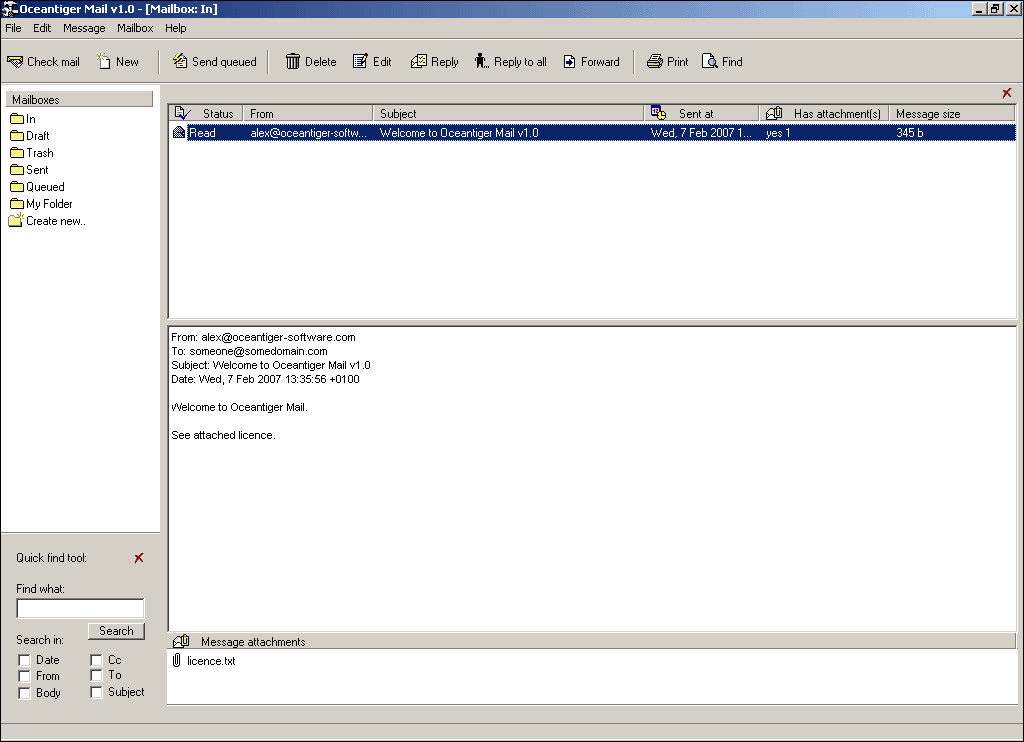Click the alex@oceantiger-softw... sender cell
Viewport: 1024px width, 742px height.
pyautogui.click(x=308, y=133)
